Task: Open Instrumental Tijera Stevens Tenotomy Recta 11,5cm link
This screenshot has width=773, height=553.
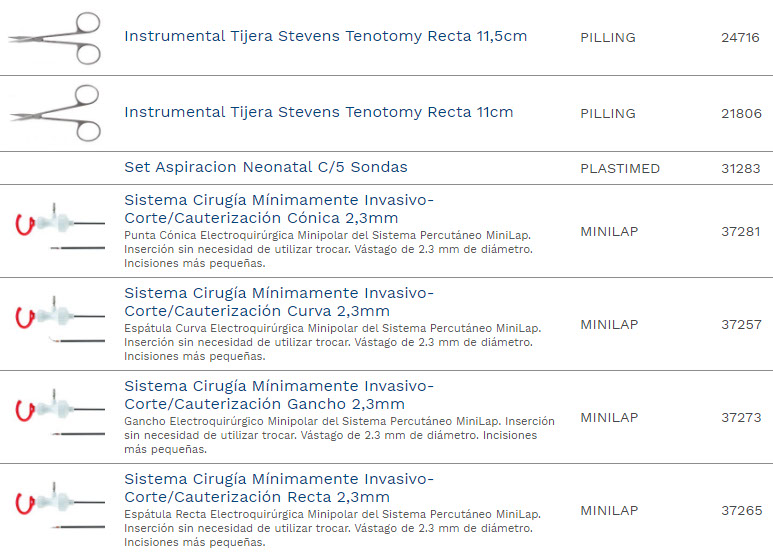Action: pos(325,37)
